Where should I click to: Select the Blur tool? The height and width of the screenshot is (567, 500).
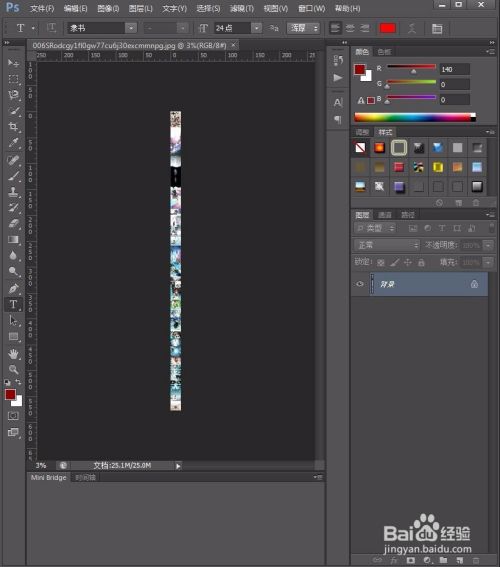[x=13, y=255]
